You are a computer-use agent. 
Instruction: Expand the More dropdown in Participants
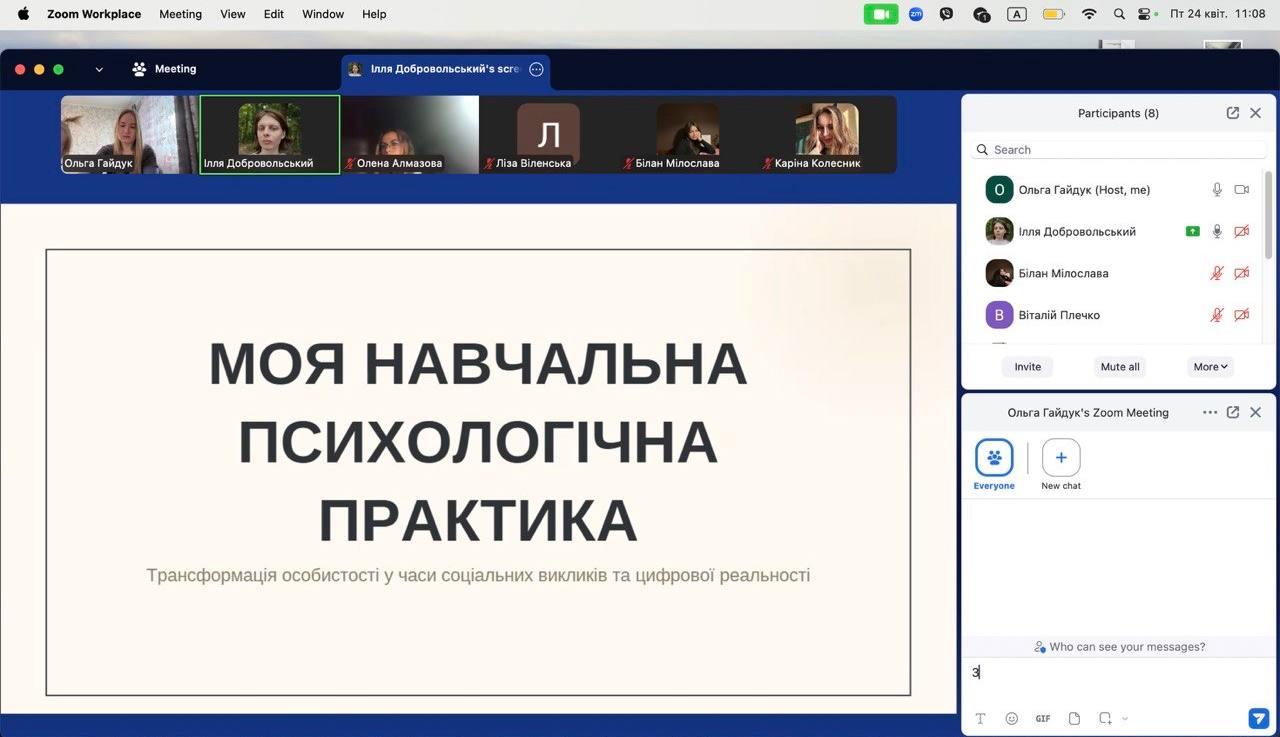click(1210, 367)
